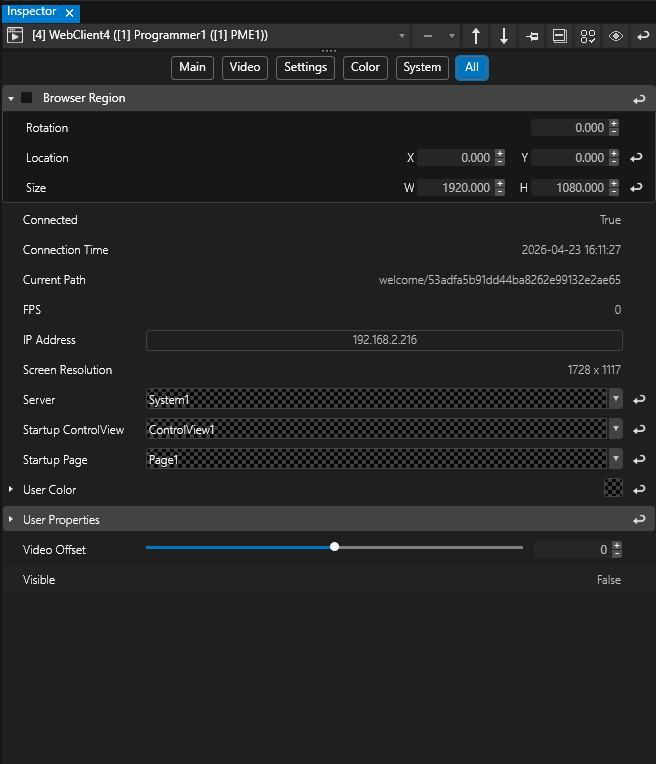This screenshot has height=764, width=656.
Task: Click the Startup ControlView field showing ControlView1
Action: tap(377, 429)
